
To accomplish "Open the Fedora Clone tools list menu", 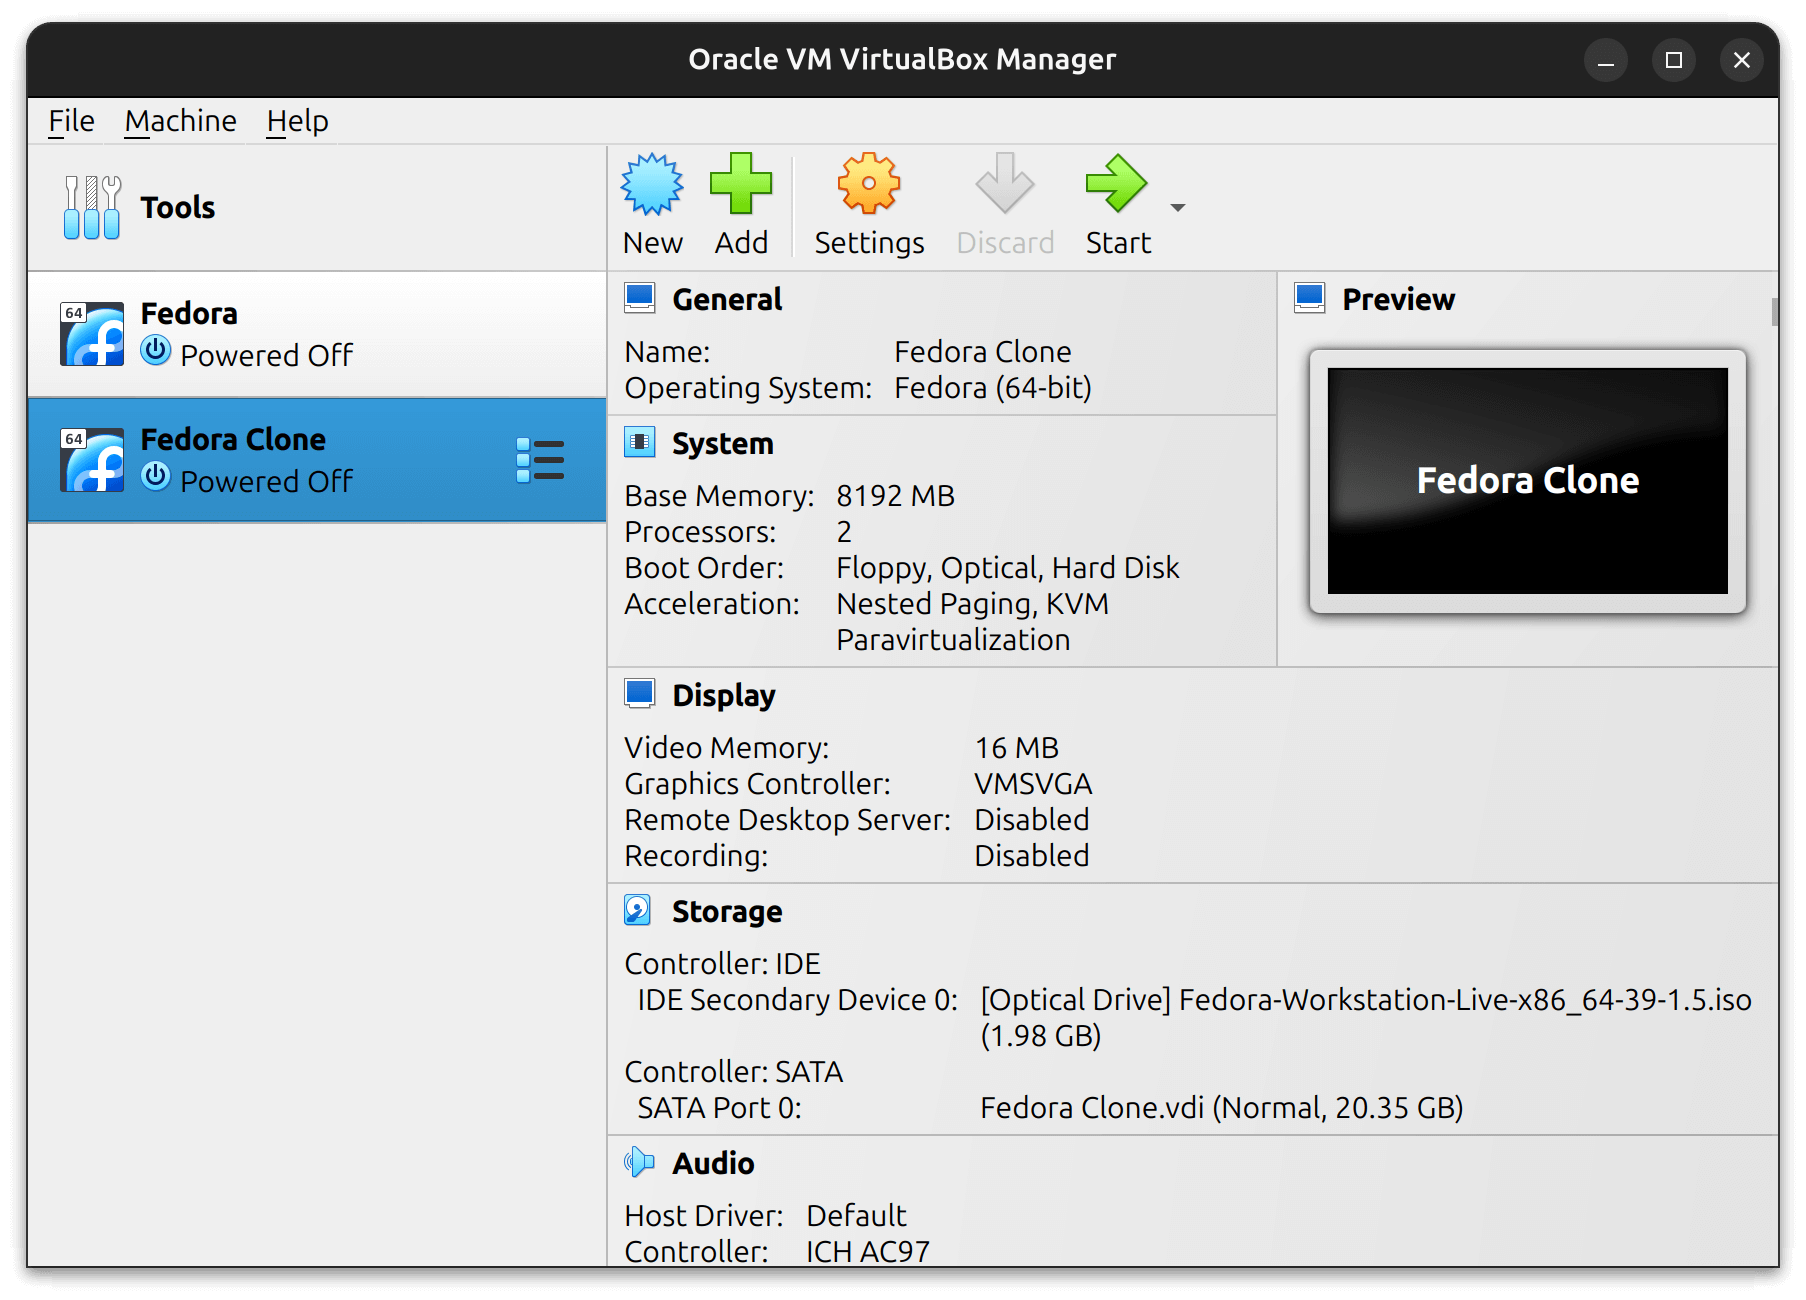I will (x=540, y=459).
